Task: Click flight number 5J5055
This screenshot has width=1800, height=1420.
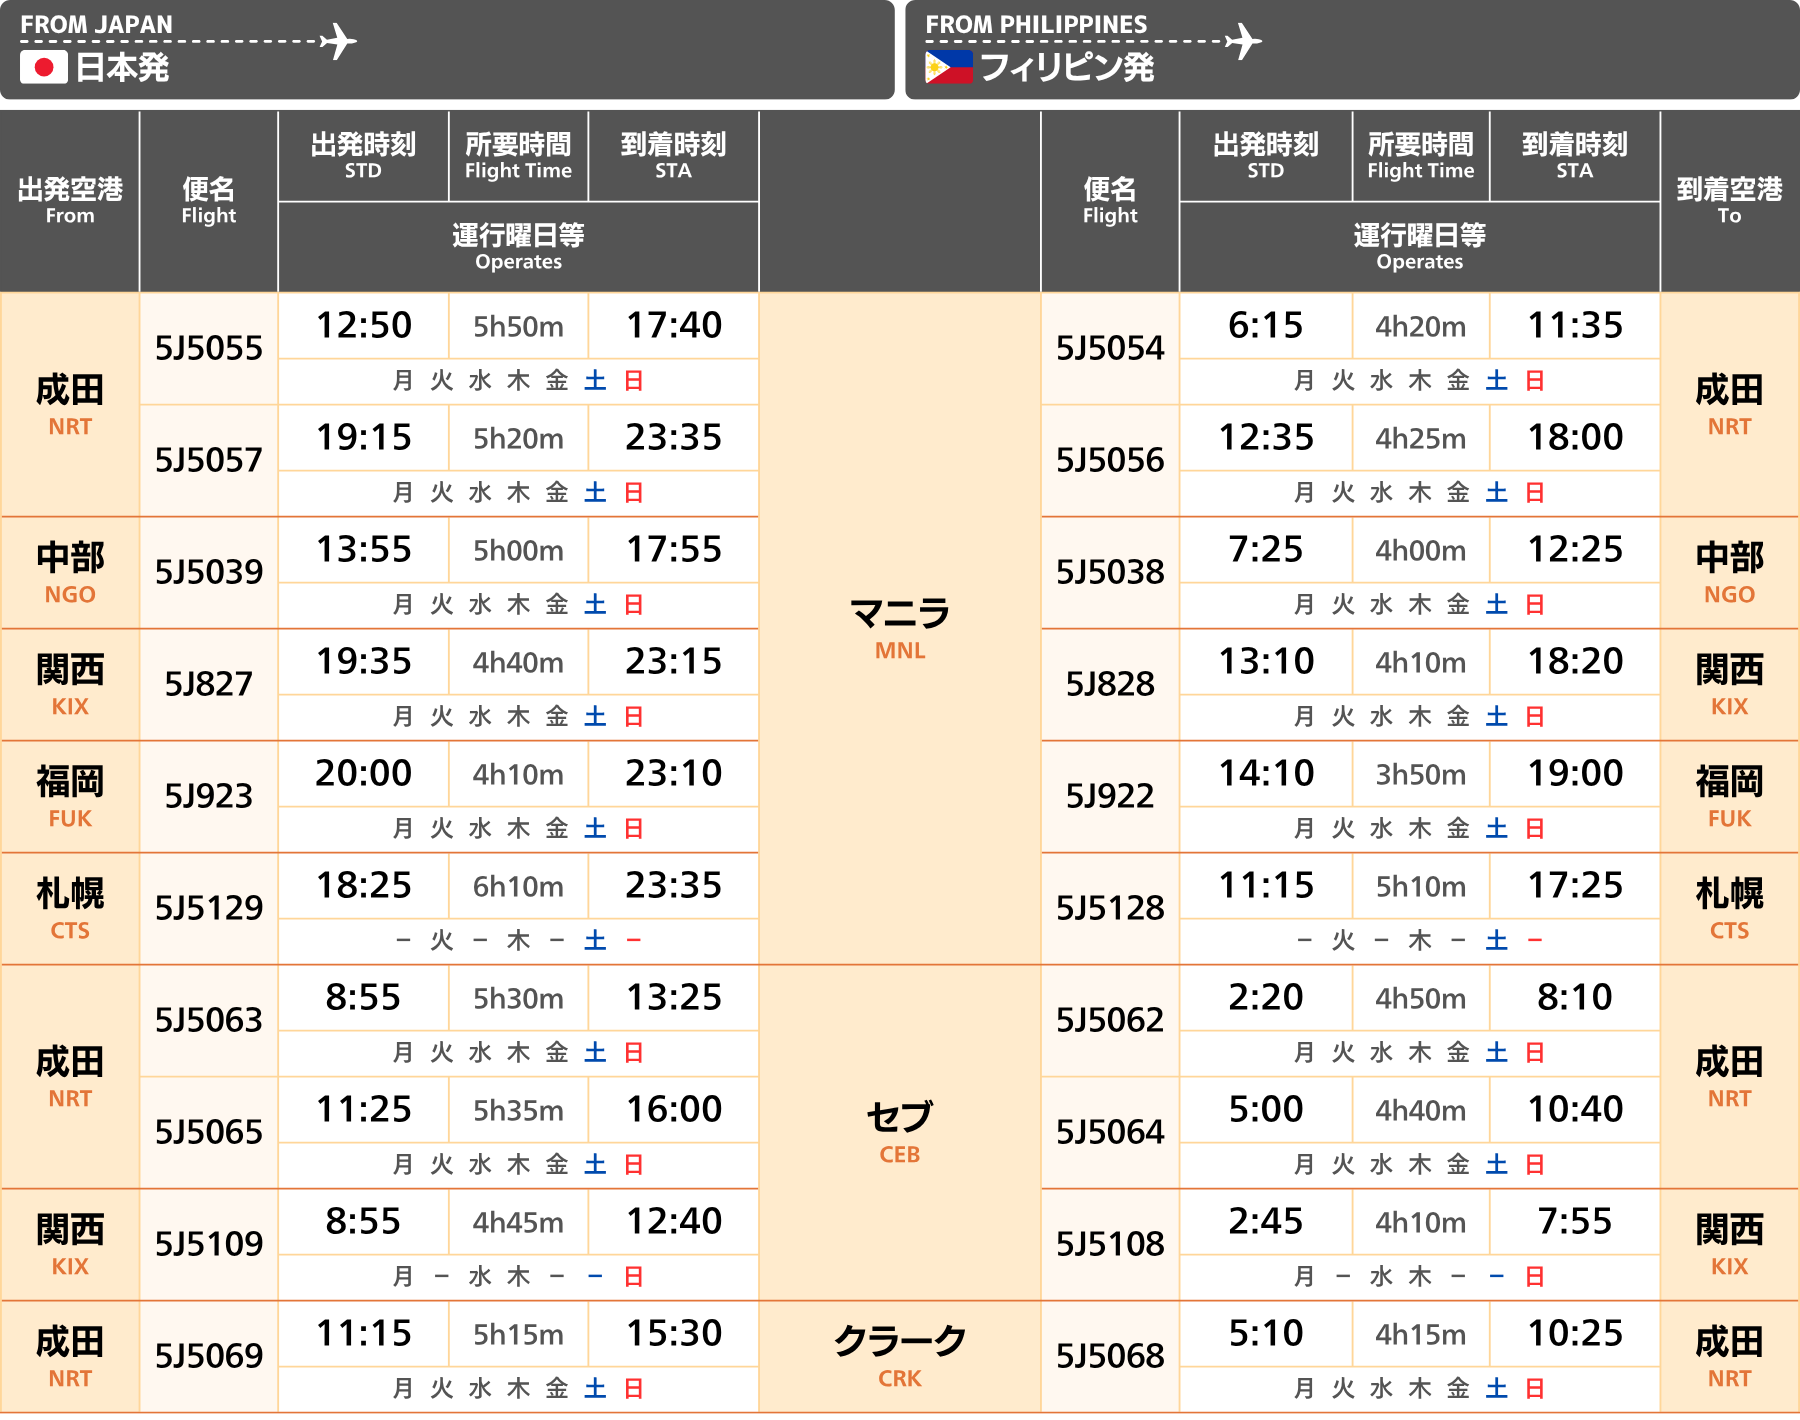Action: click(x=208, y=348)
